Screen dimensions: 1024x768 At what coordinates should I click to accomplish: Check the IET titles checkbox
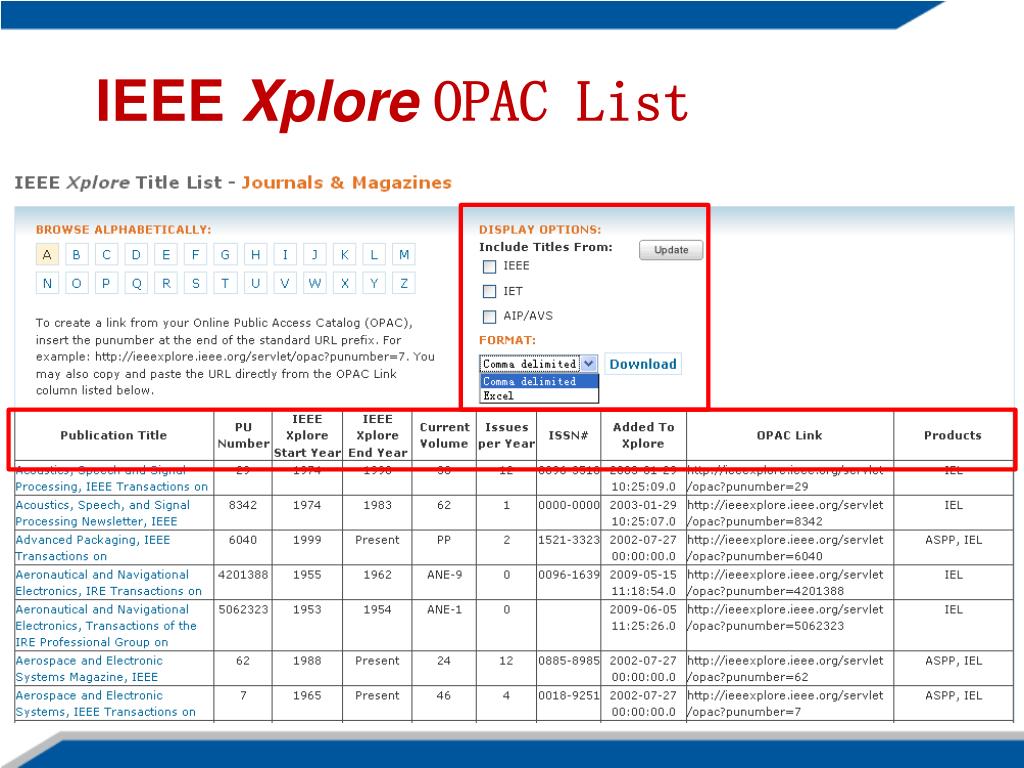pos(489,291)
